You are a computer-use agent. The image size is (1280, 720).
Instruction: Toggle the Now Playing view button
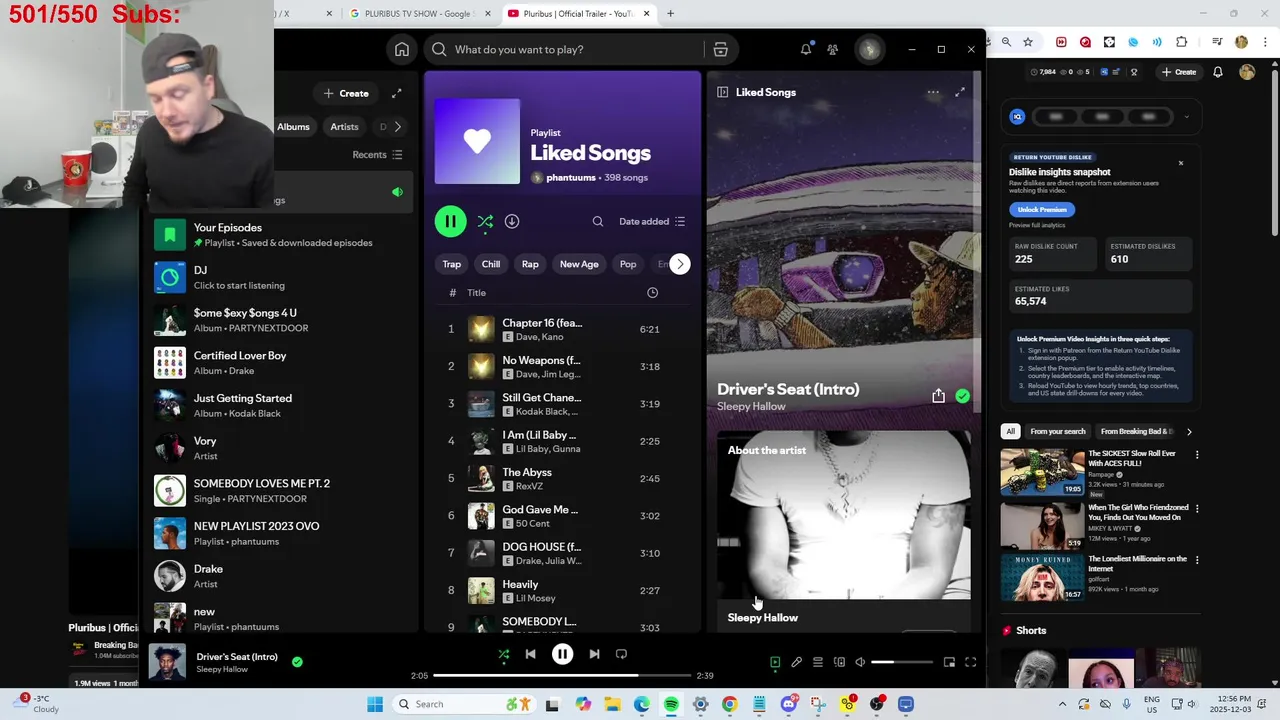coord(775,662)
